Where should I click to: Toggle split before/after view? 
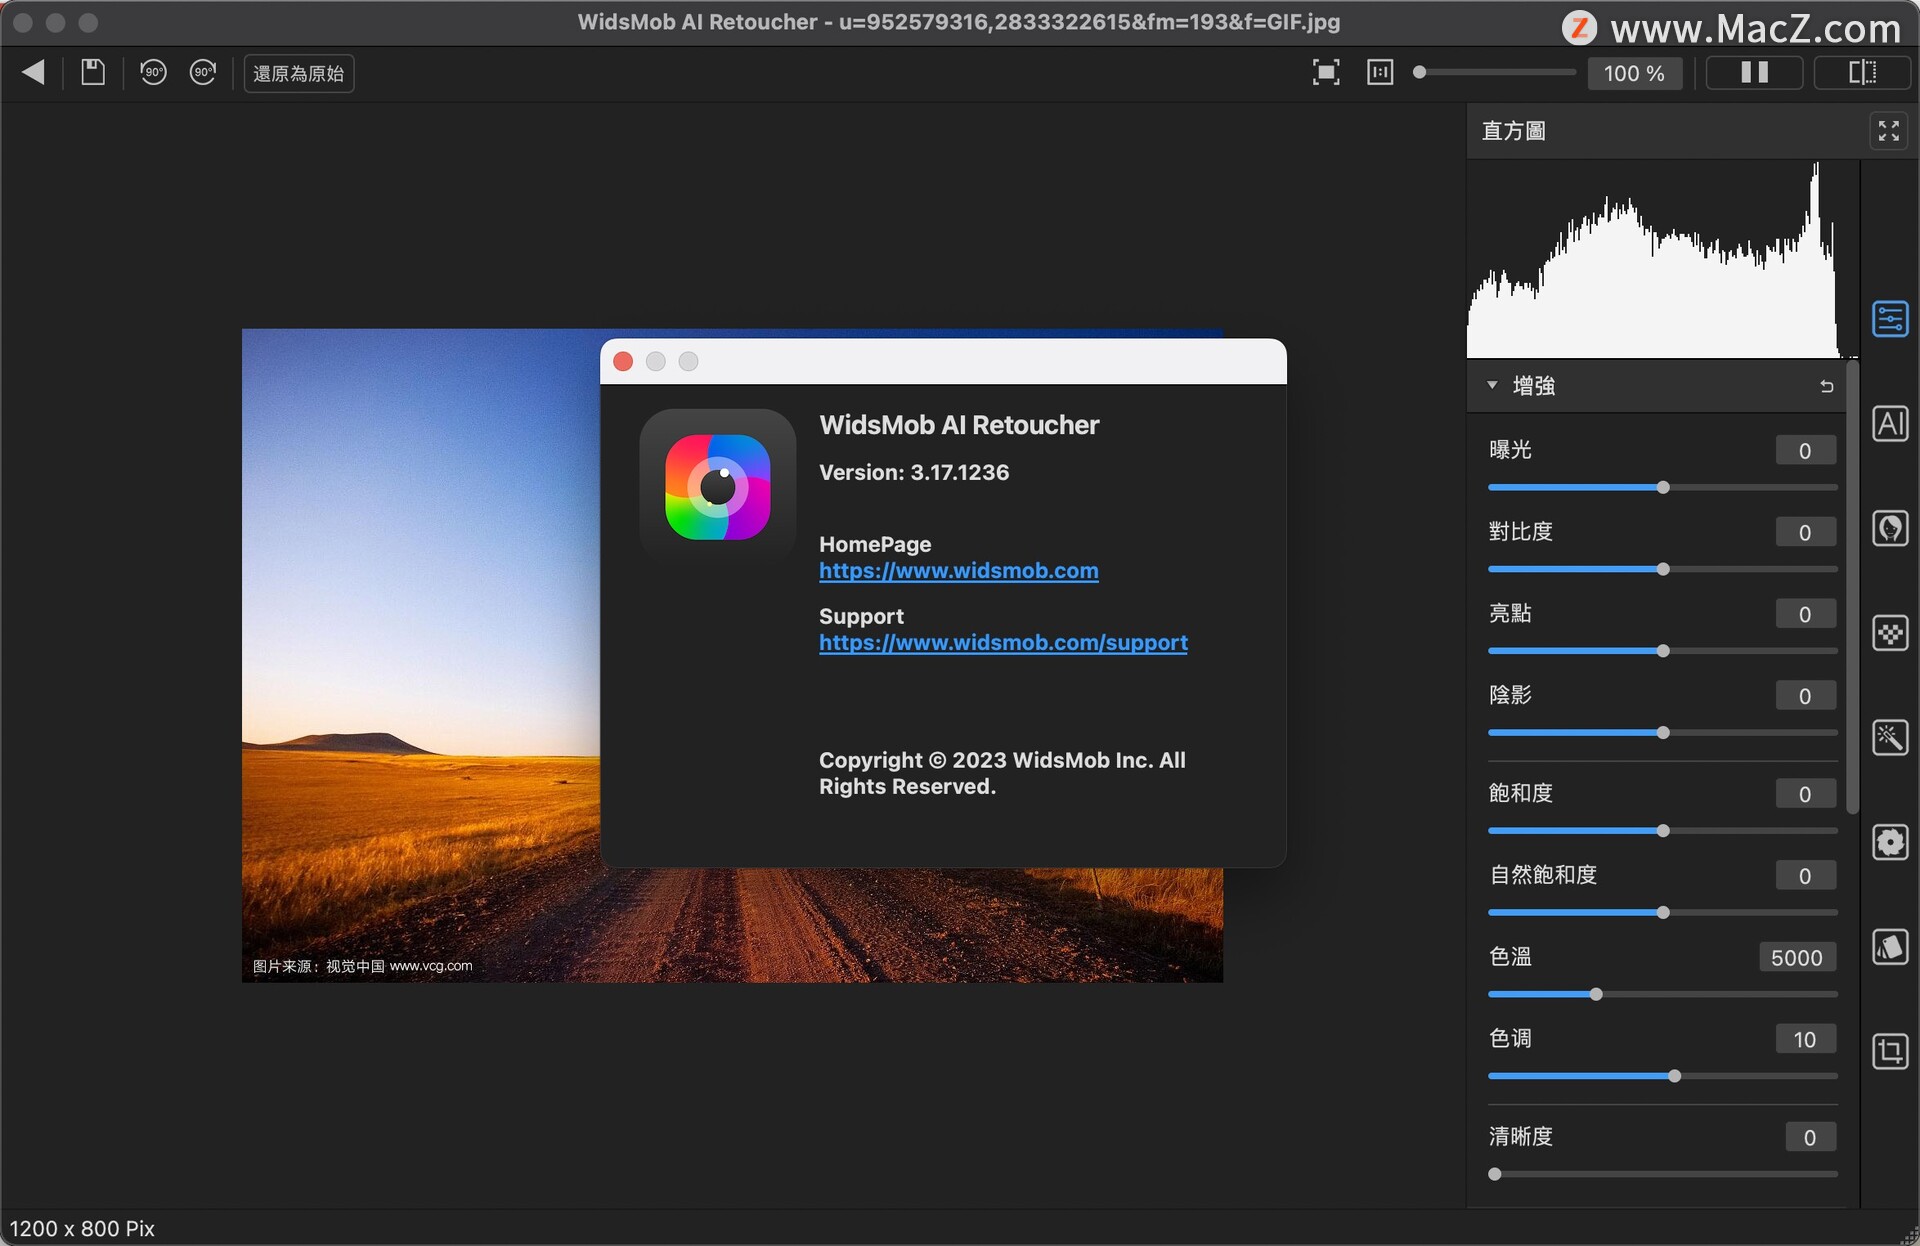point(1862,72)
